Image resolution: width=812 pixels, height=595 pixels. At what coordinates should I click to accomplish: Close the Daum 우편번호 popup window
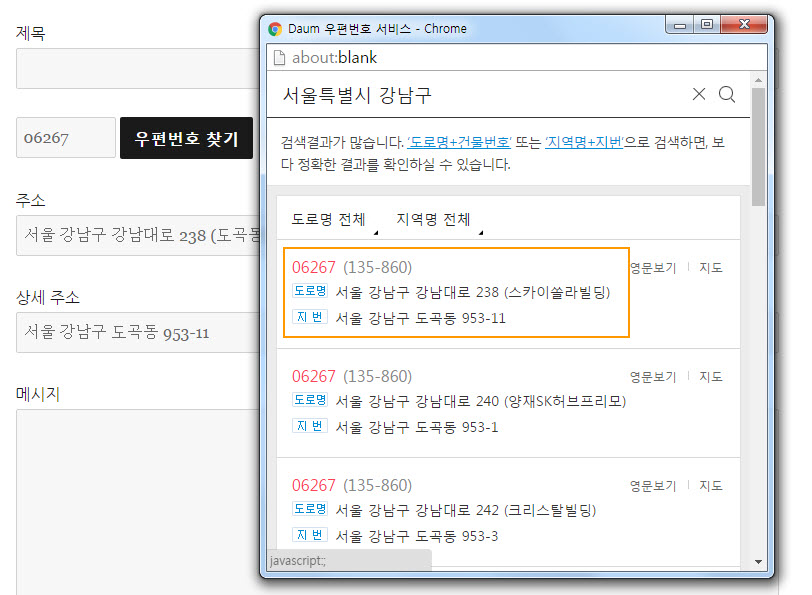point(744,24)
